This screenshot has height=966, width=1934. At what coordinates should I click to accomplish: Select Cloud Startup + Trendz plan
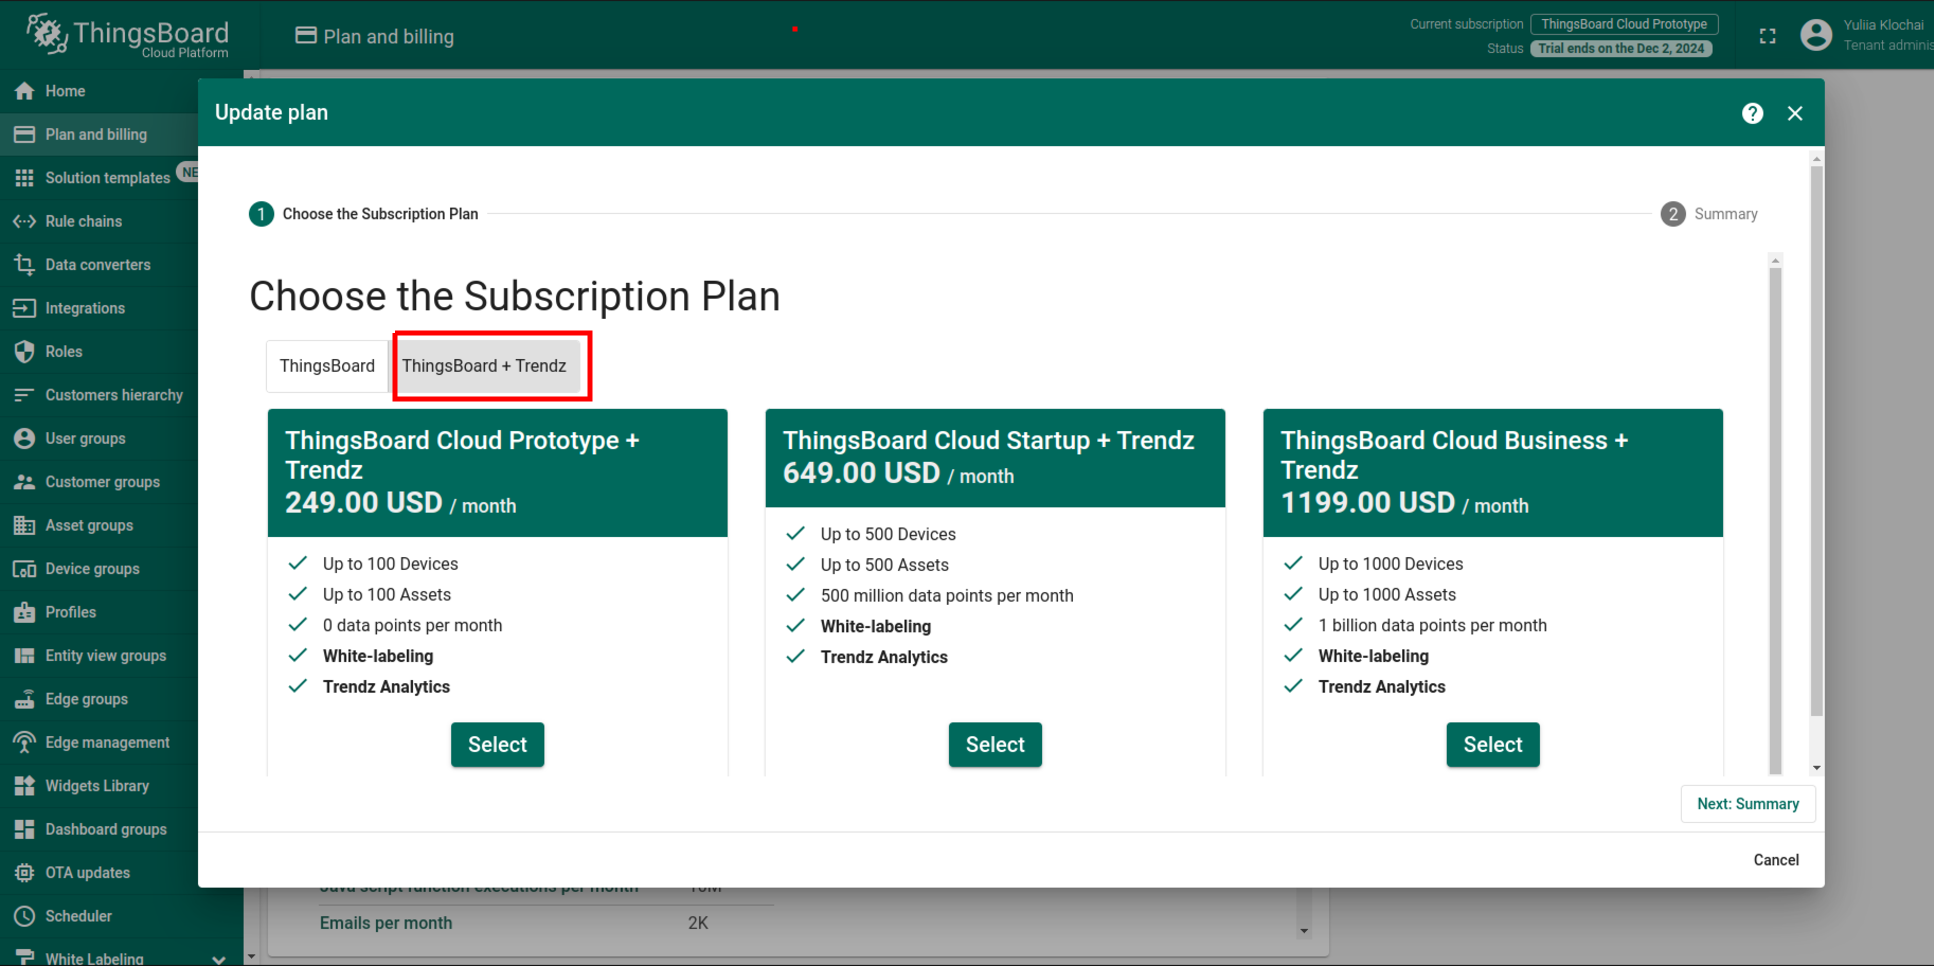(995, 745)
